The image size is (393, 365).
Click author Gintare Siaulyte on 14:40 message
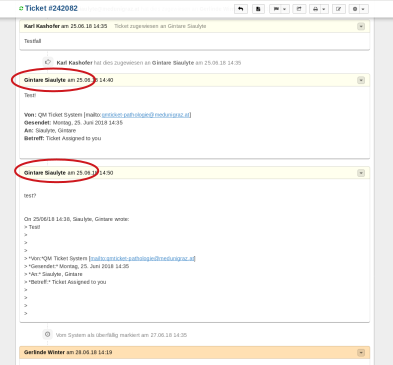[45, 80]
